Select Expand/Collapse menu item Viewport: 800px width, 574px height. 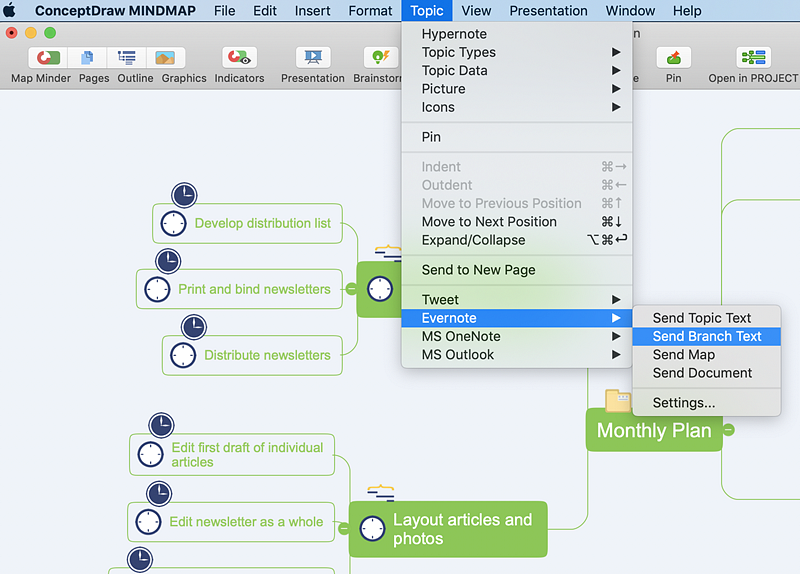click(516, 240)
